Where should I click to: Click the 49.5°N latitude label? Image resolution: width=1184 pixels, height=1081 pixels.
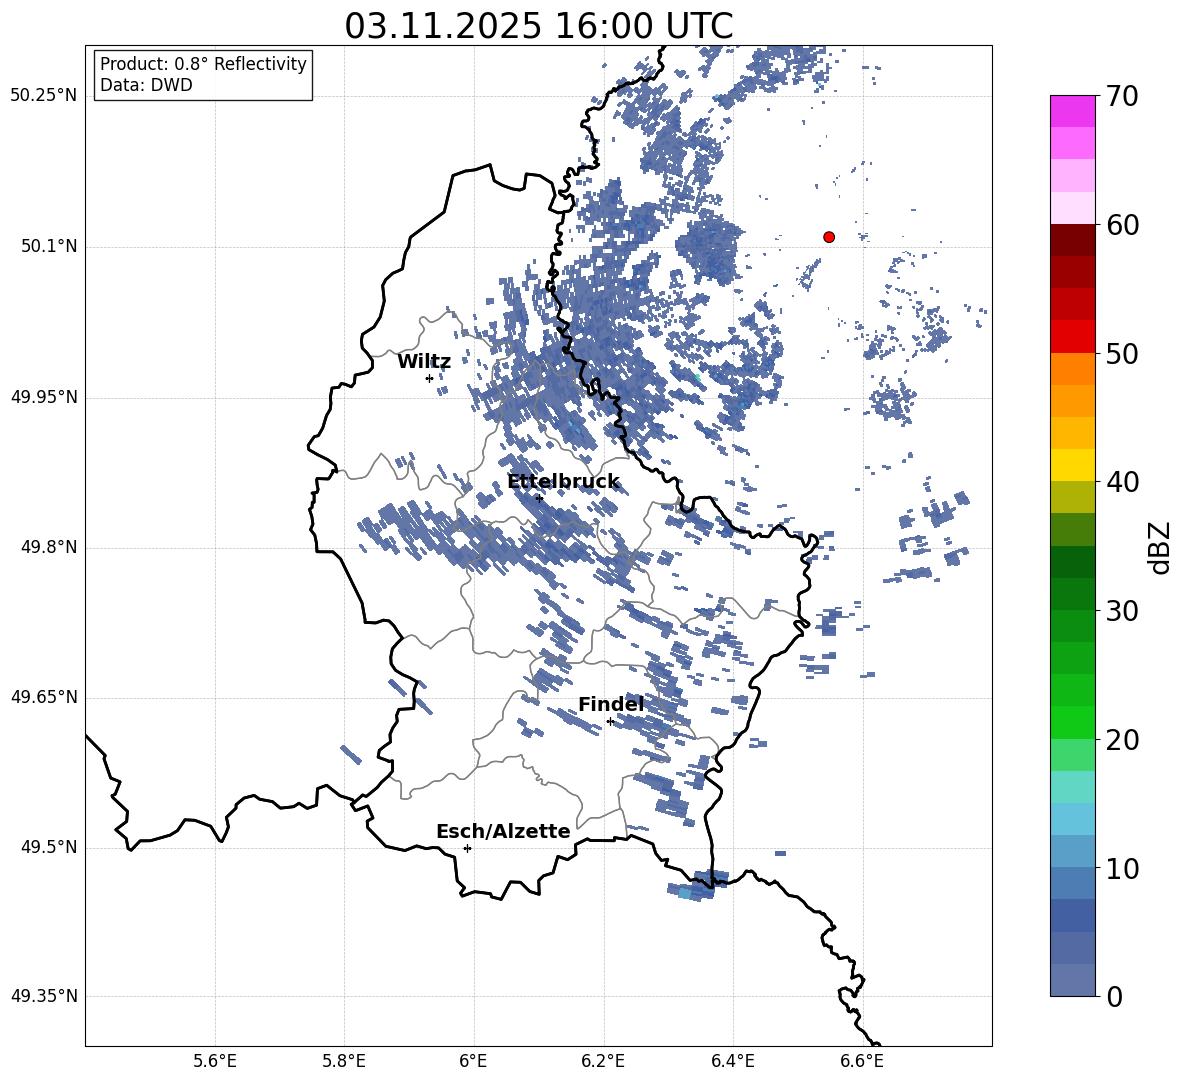[x=49, y=847]
